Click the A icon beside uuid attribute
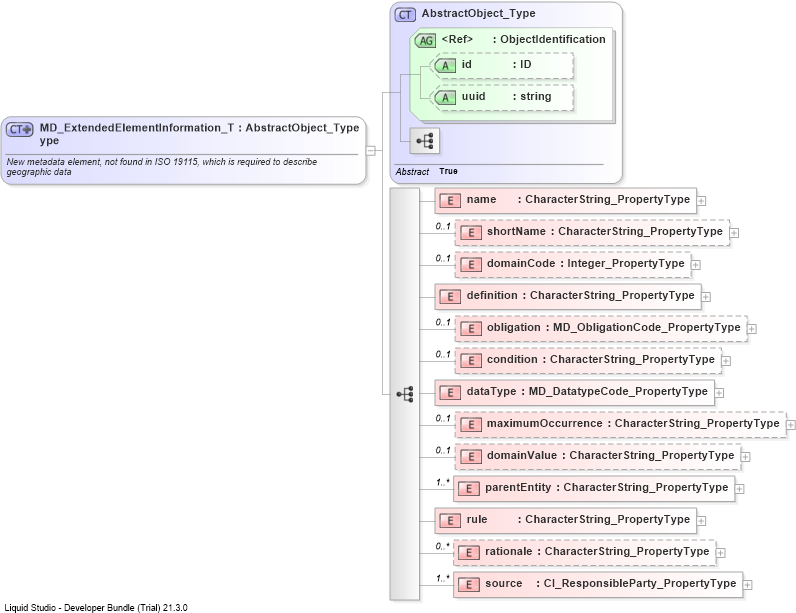The width and height of the screenshot is (796, 613). coord(445,97)
